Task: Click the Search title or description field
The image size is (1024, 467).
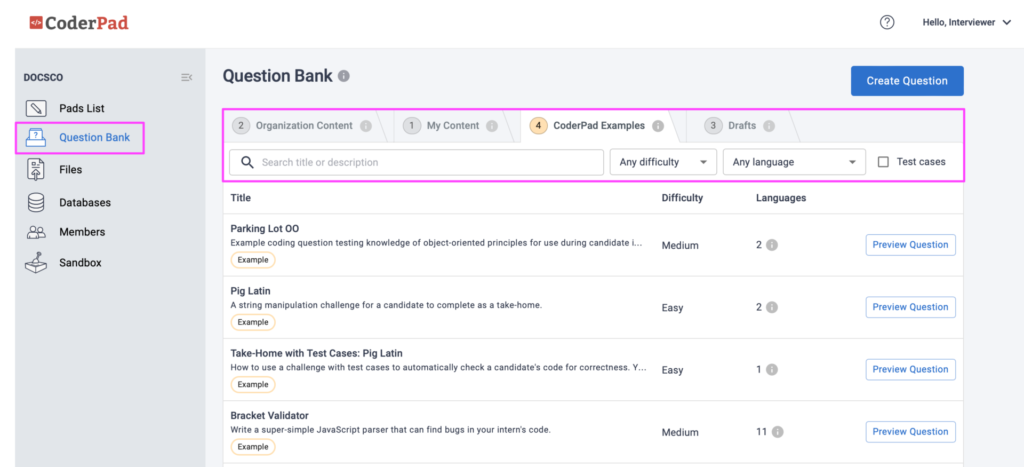Action: click(416, 162)
